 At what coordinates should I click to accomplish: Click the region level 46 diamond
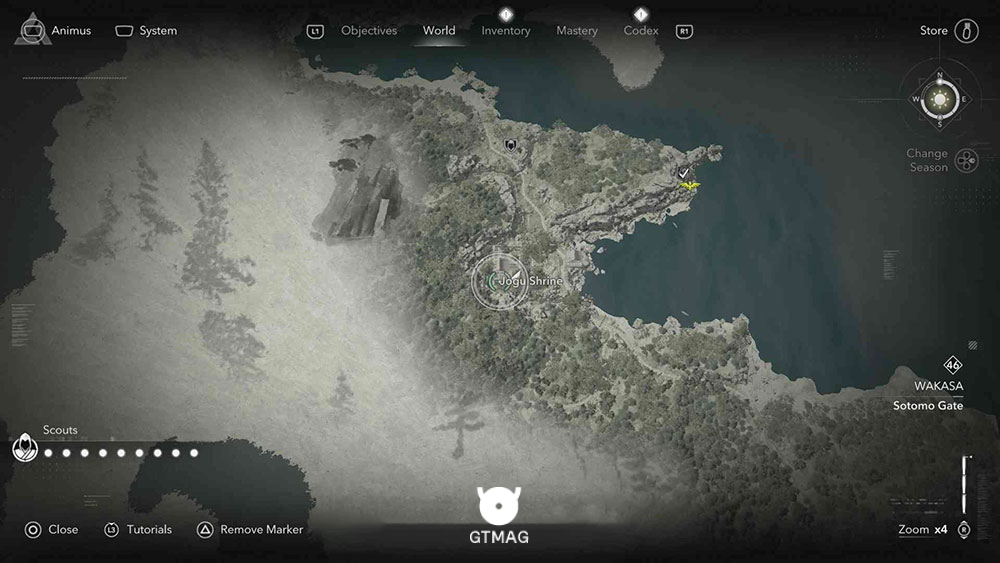tap(953, 365)
